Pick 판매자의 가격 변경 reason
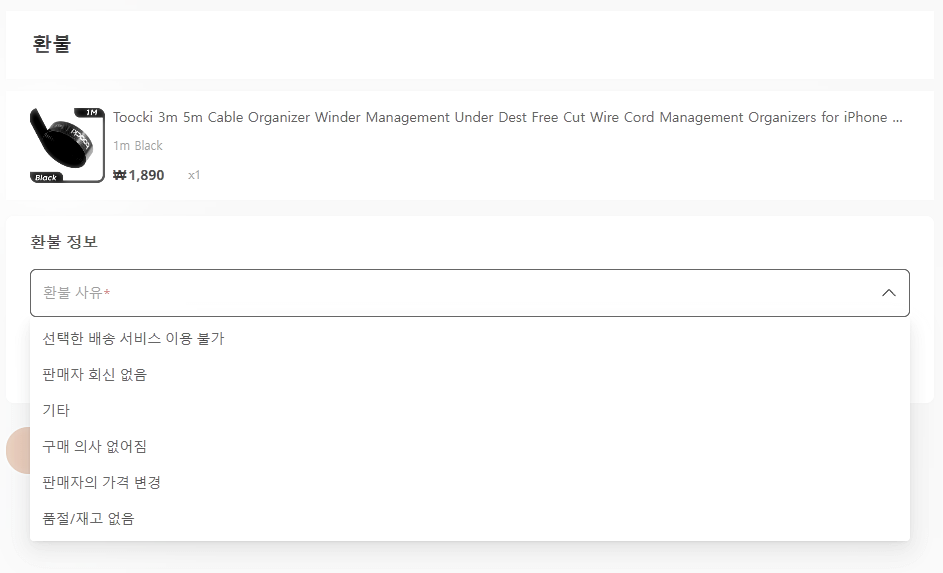The height and width of the screenshot is (573, 943). [470, 483]
